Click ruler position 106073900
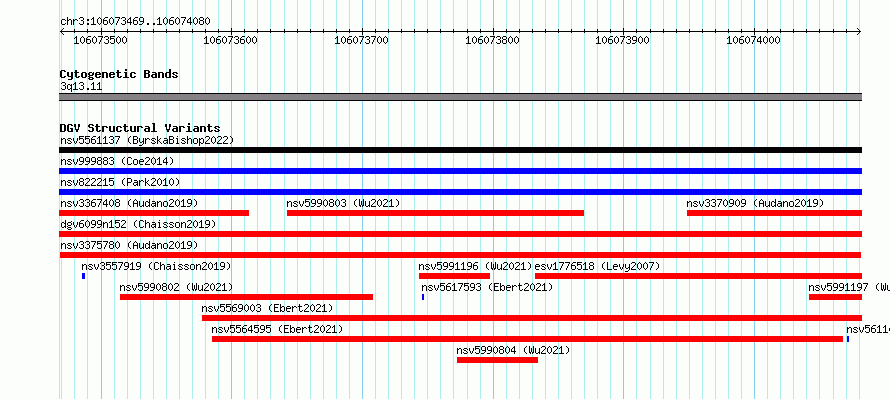 pos(622,40)
